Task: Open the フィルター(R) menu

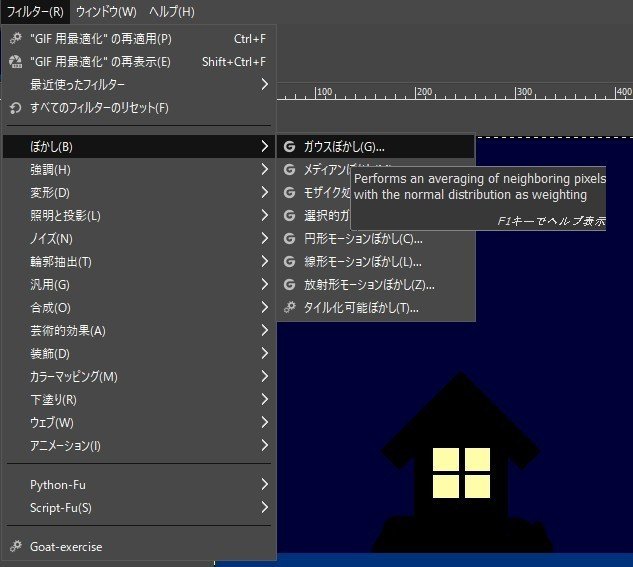Action: point(35,12)
